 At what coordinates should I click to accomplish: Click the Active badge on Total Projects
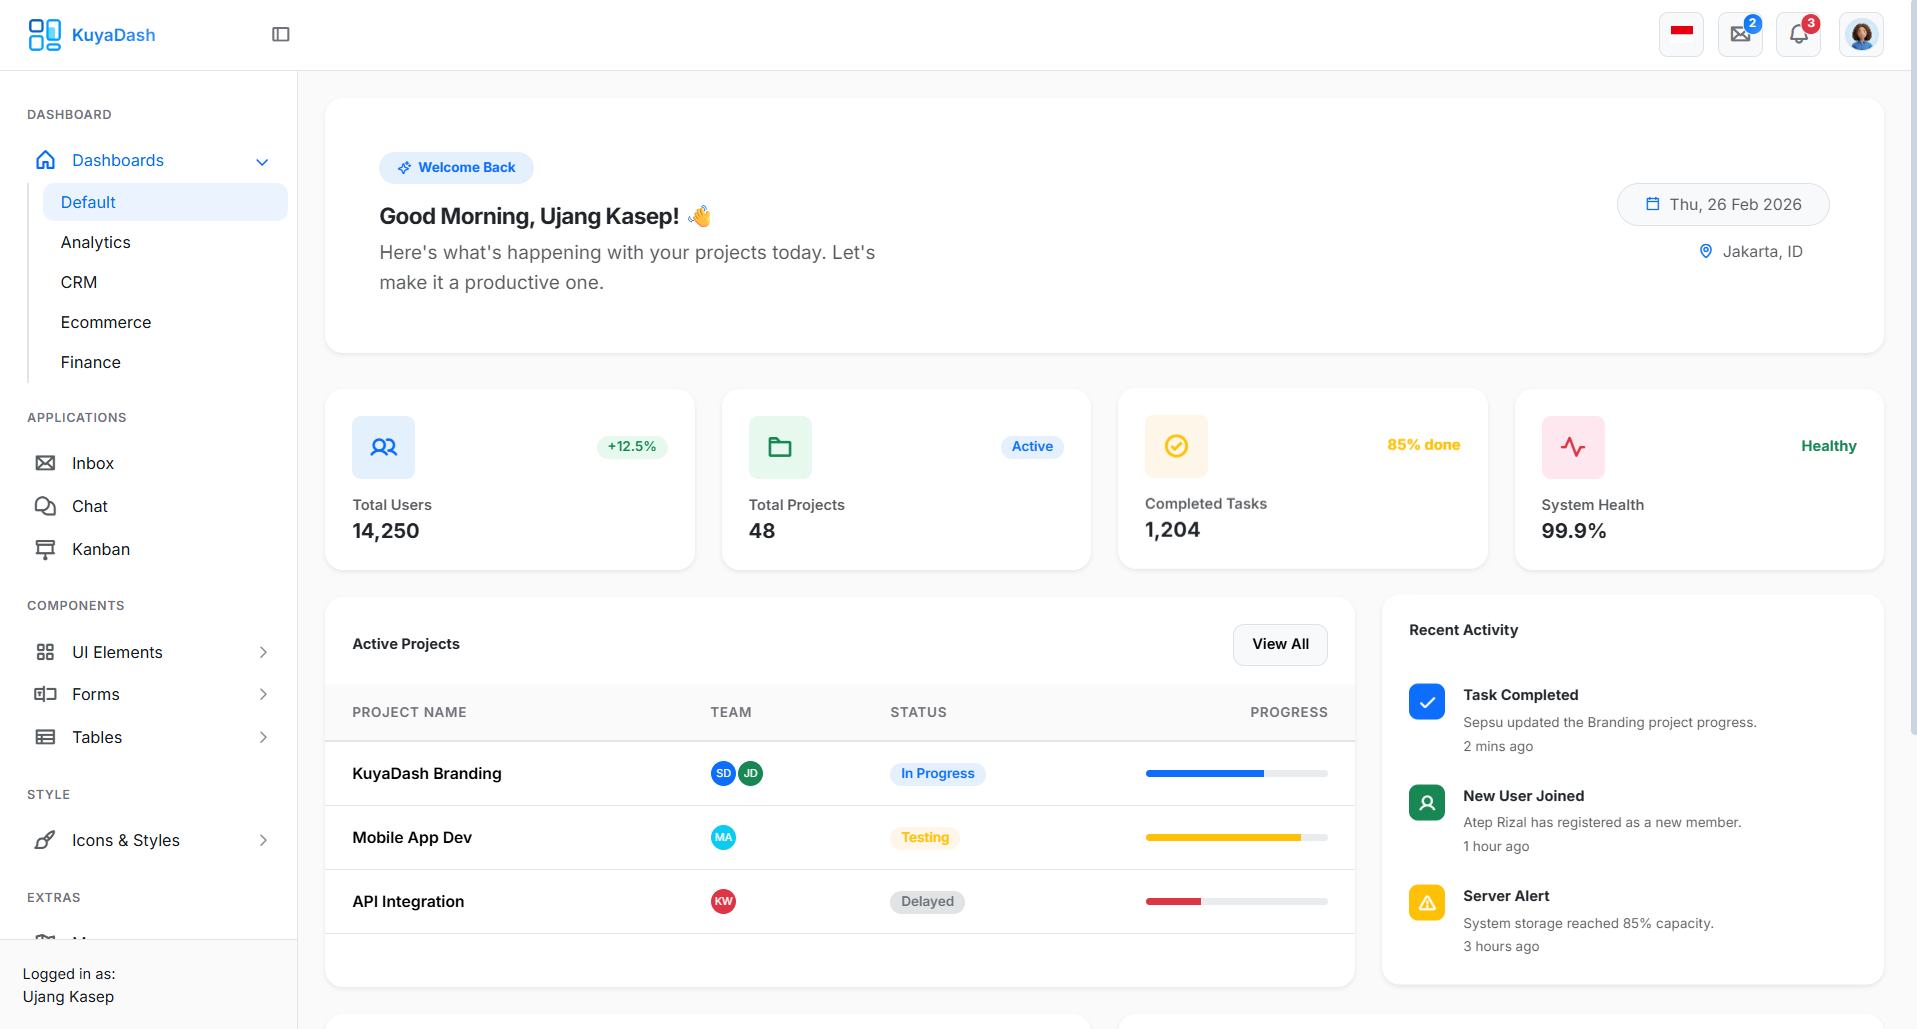pos(1032,446)
